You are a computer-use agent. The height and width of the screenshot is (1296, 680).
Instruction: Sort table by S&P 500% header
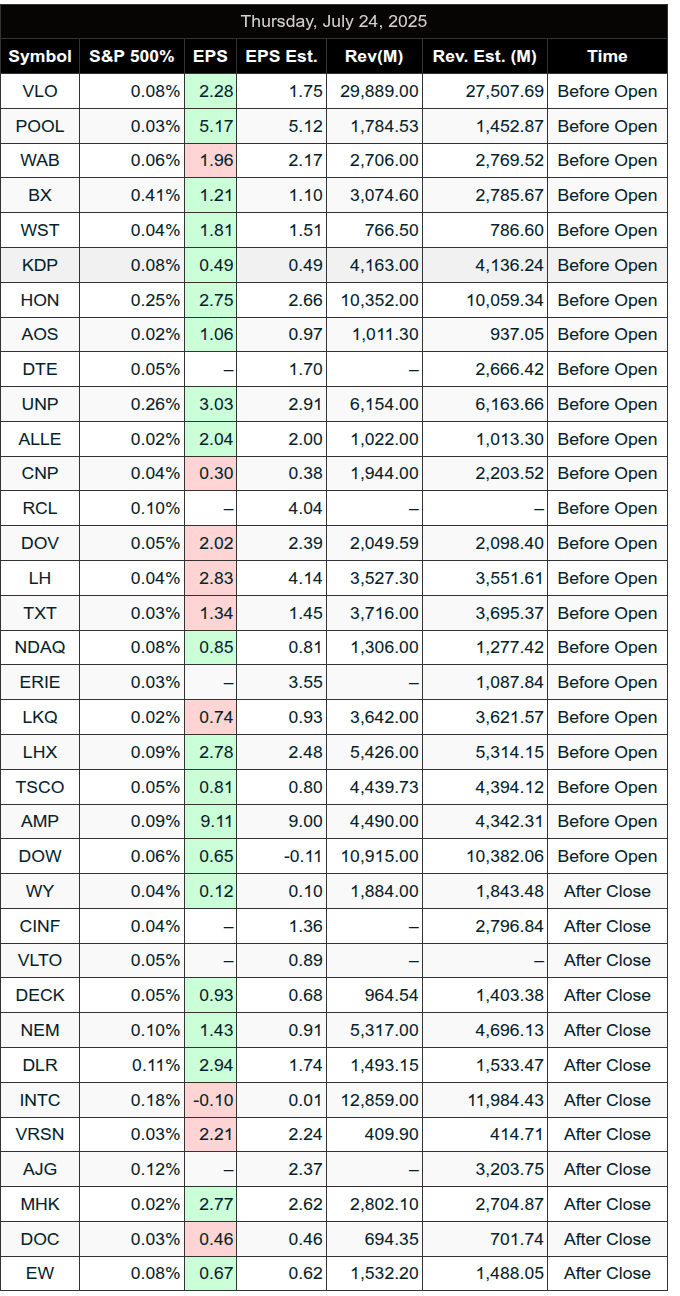132,56
